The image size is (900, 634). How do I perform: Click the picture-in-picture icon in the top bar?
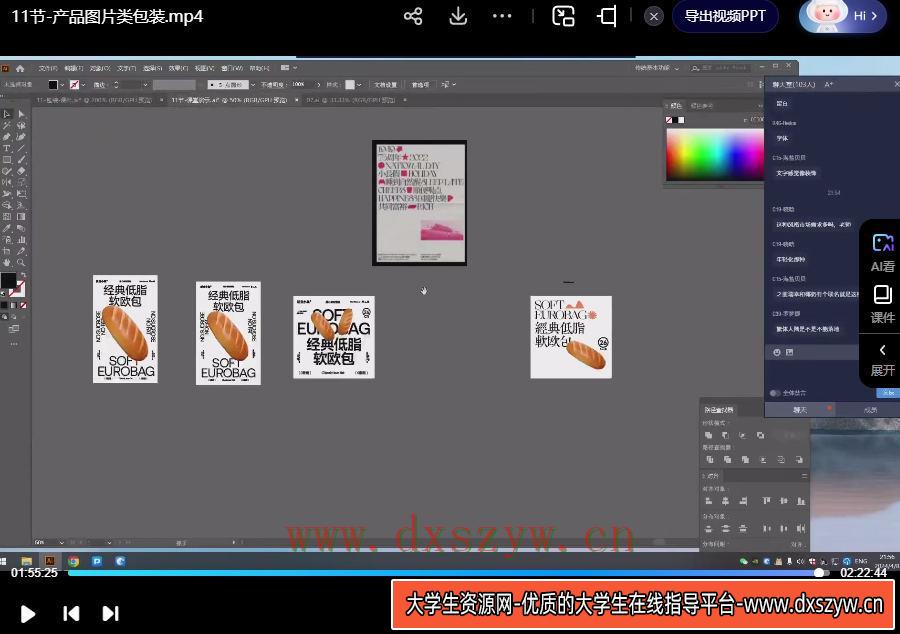(563, 16)
